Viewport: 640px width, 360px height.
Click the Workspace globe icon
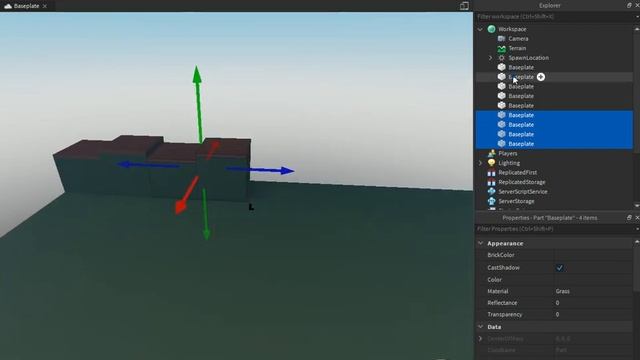(x=491, y=29)
